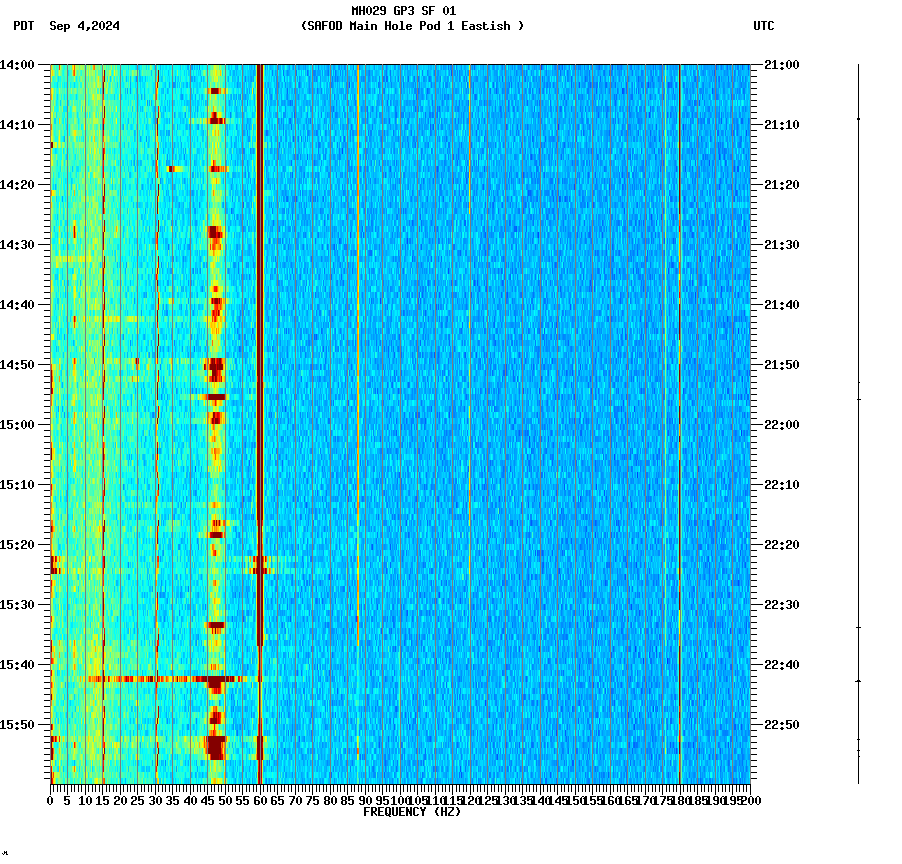Select the intense red spectral blob near 48 Hz
This screenshot has height=864, width=902.
click(x=214, y=746)
